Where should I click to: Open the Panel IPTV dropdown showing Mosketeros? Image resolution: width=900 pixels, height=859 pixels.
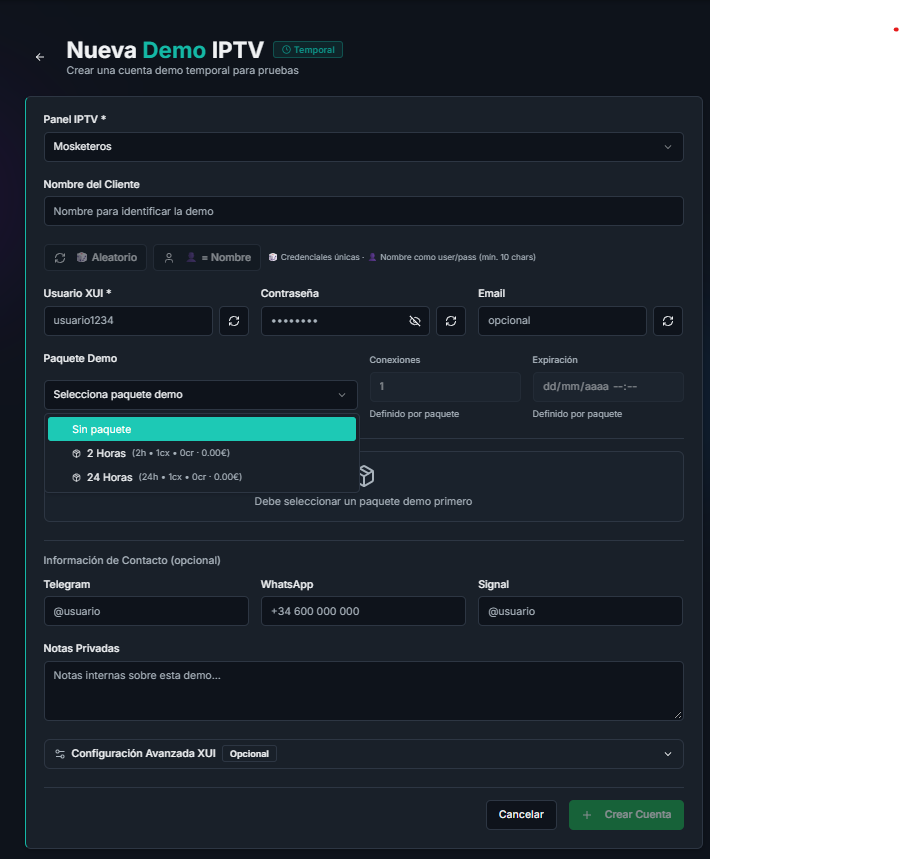(363, 147)
